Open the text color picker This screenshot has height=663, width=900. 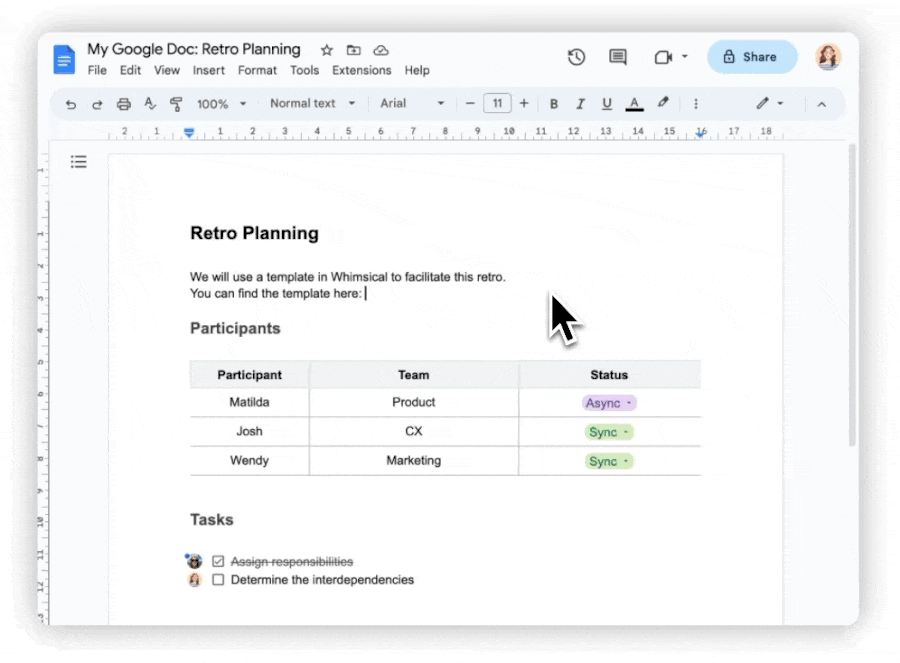[634, 104]
